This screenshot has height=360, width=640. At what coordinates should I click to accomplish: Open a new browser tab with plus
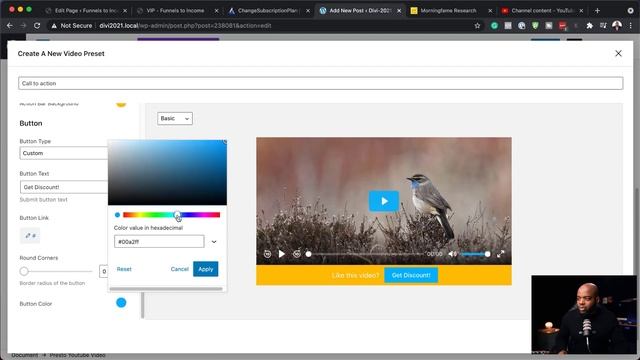[597, 11]
